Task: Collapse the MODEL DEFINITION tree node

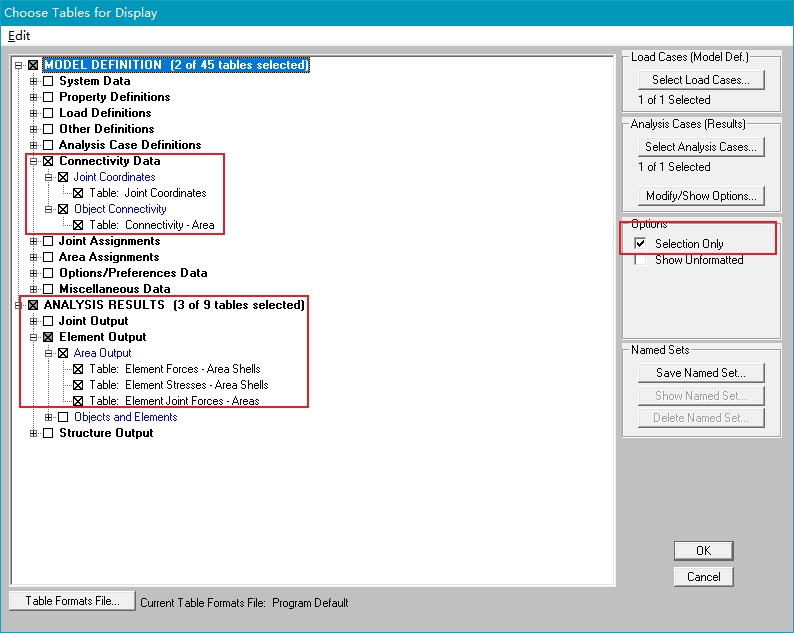Action: click(19, 65)
